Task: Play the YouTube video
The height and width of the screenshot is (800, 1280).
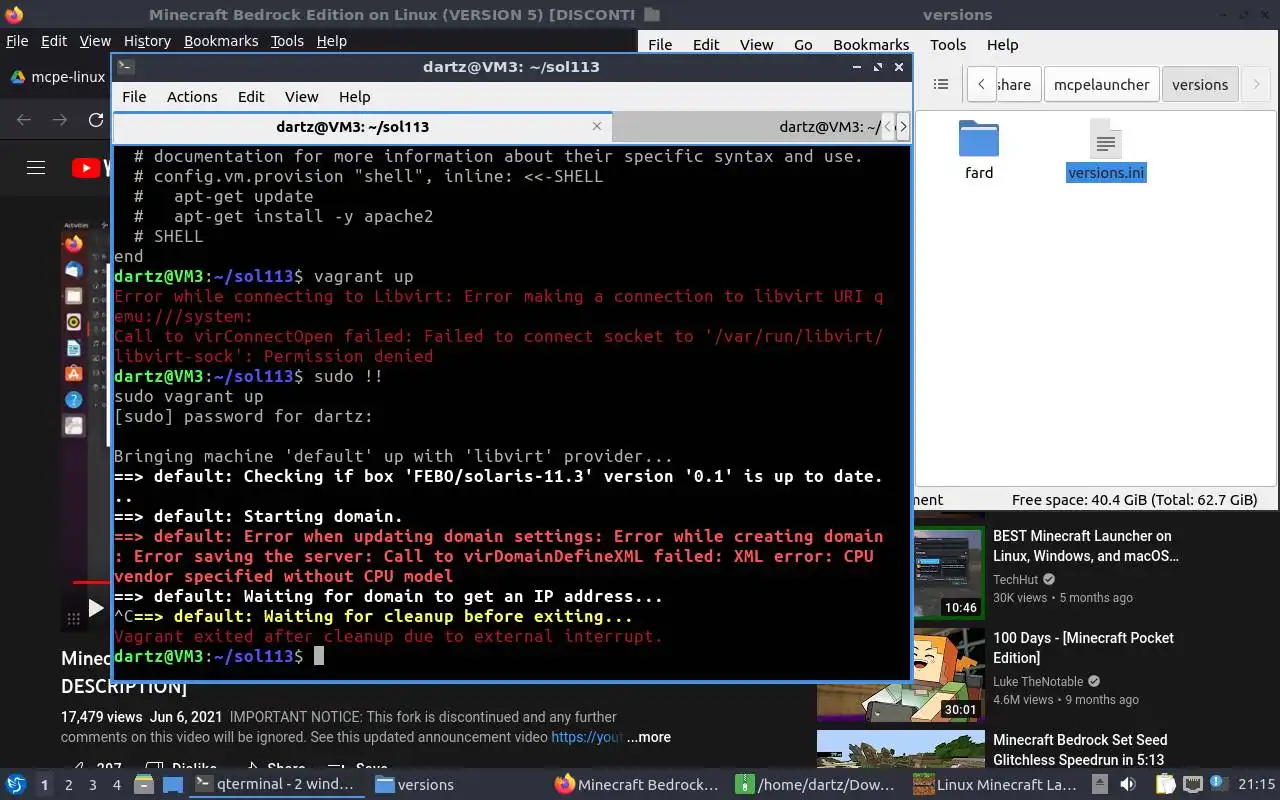Action: click(95, 607)
